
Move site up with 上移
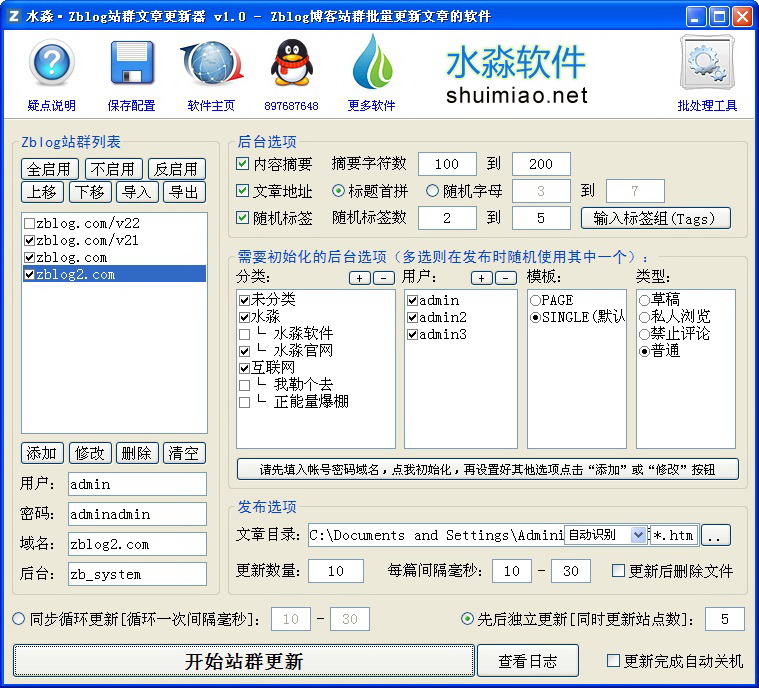point(42,192)
